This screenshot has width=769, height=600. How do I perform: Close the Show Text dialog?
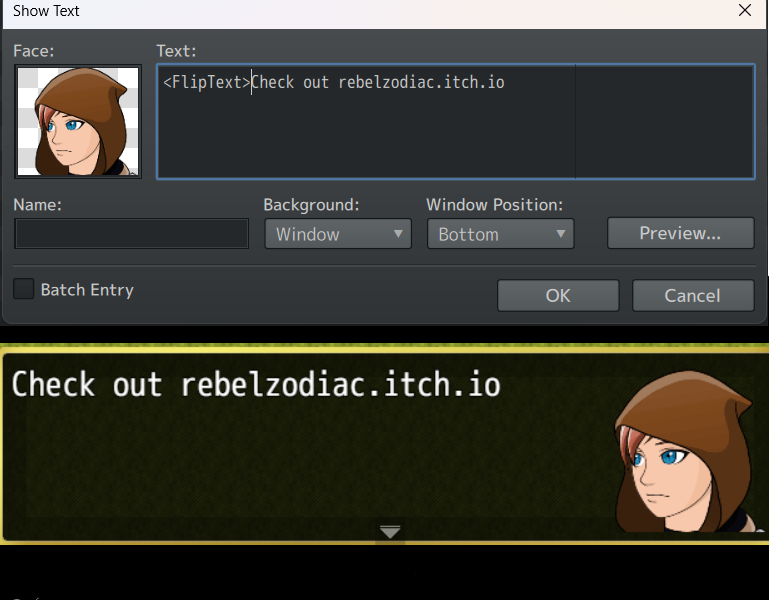click(744, 10)
